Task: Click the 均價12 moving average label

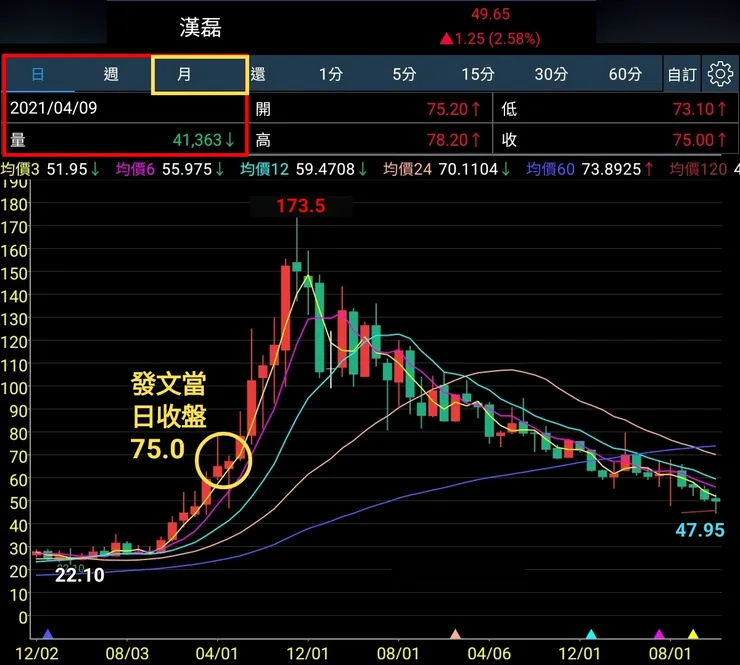Action: click(264, 169)
